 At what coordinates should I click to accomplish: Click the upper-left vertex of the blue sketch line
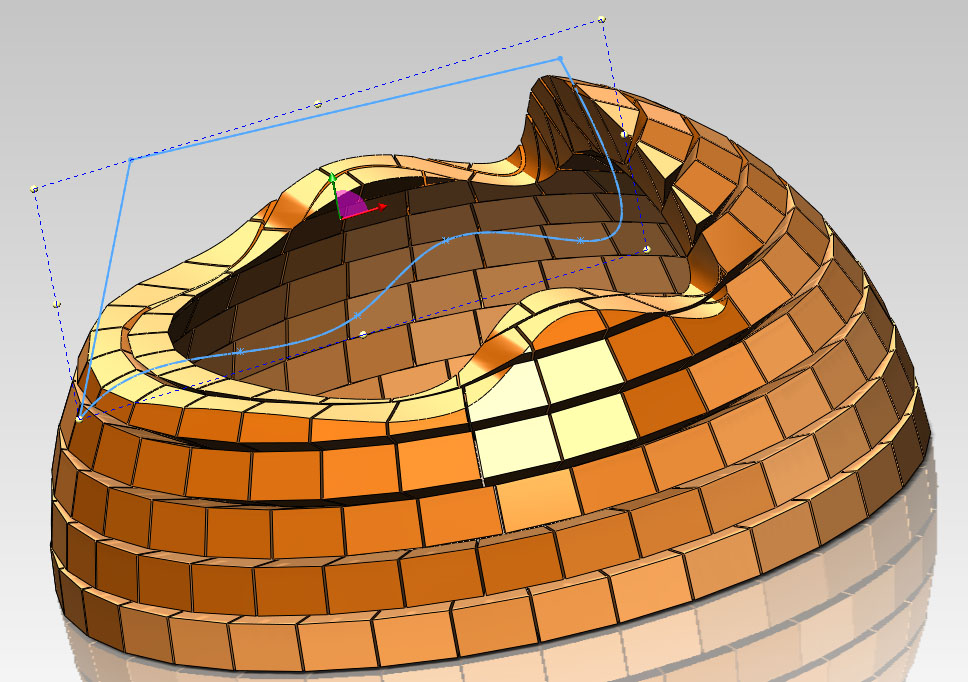click(131, 160)
